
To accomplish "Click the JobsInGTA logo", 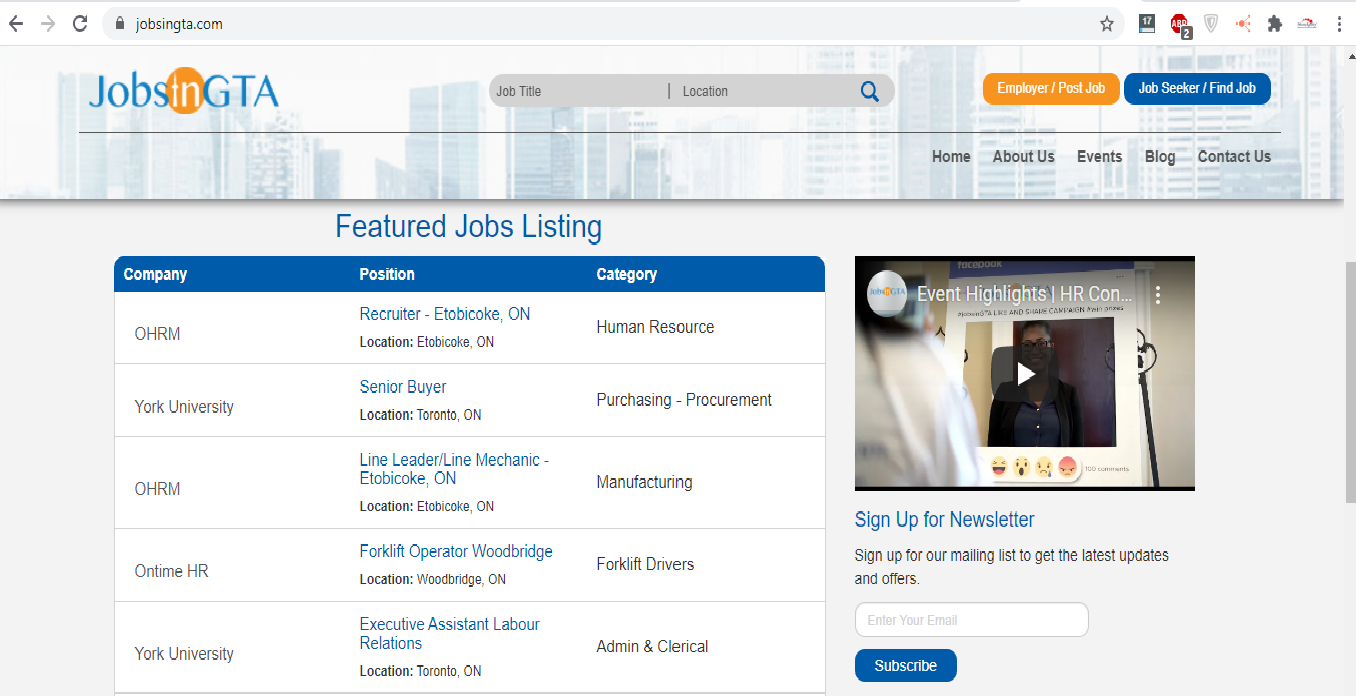I will click(183, 90).
